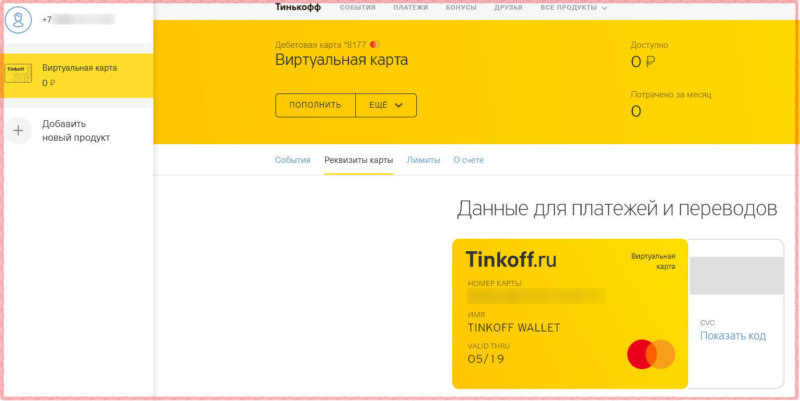
Task: Open the События top menu item
Action: coord(358,8)
